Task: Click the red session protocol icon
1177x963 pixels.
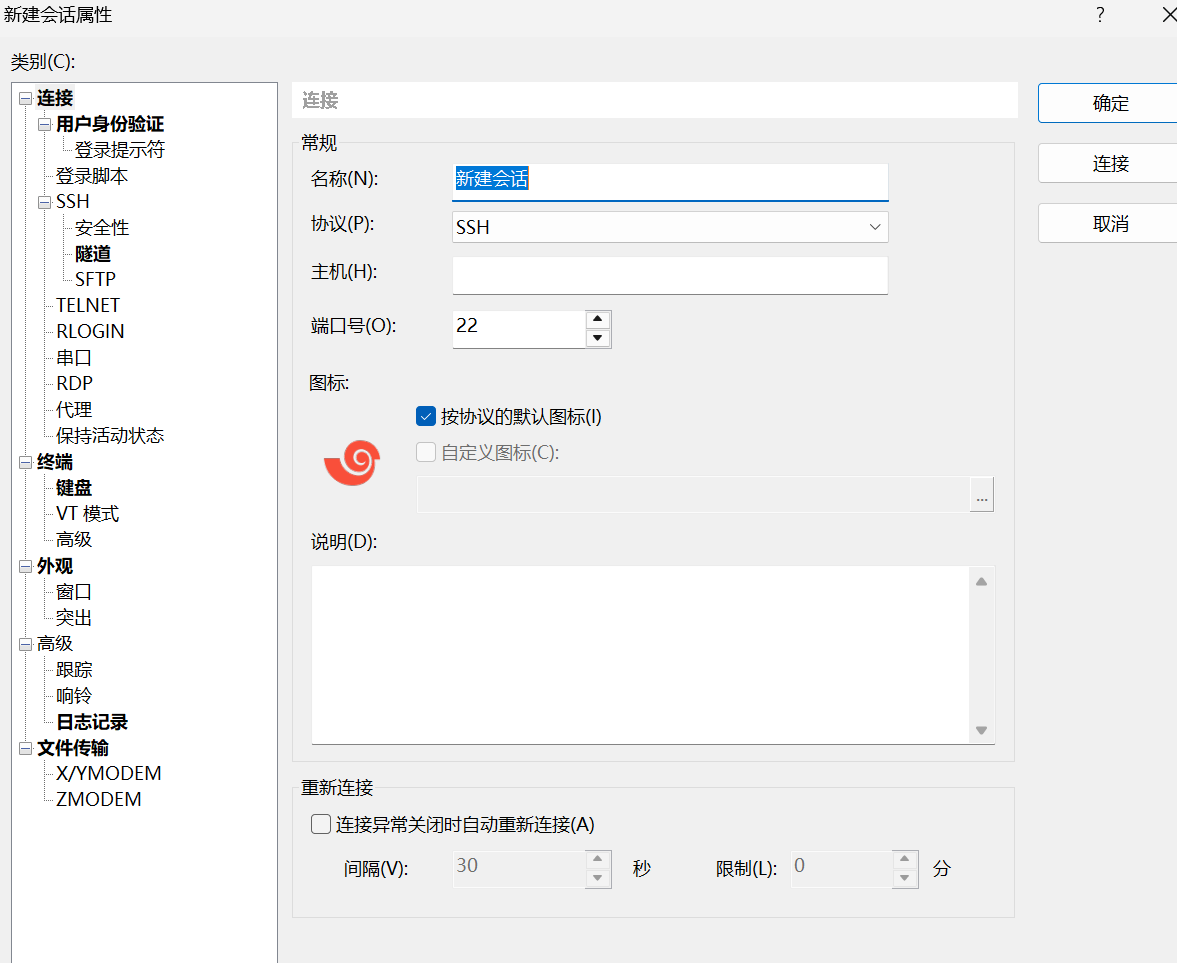Action: click(x=352, y=462)
